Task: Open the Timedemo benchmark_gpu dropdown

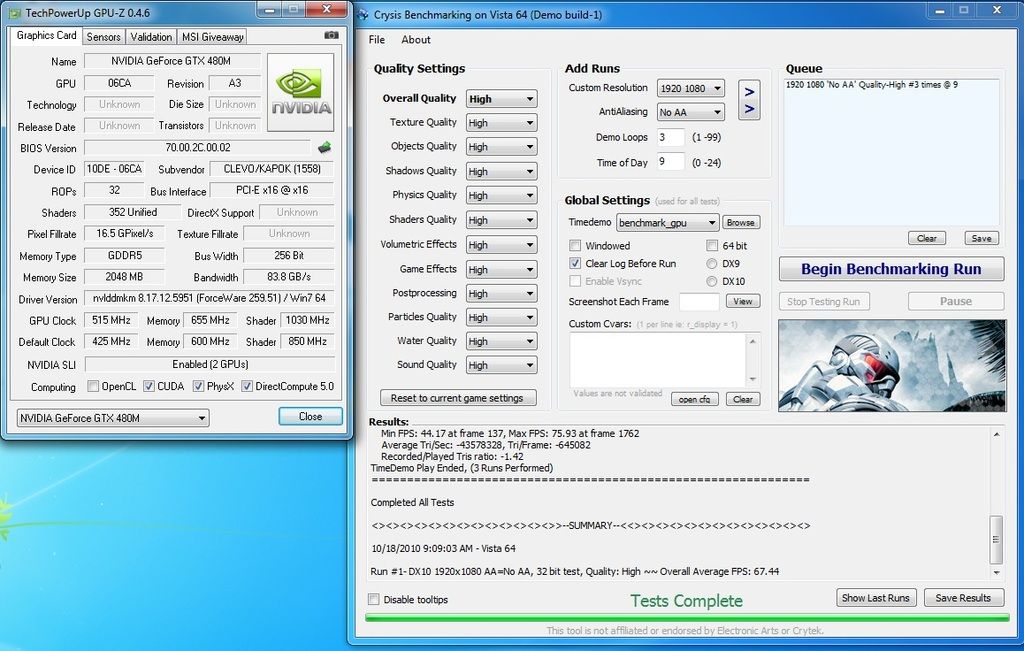Action: tap(667, 223)
